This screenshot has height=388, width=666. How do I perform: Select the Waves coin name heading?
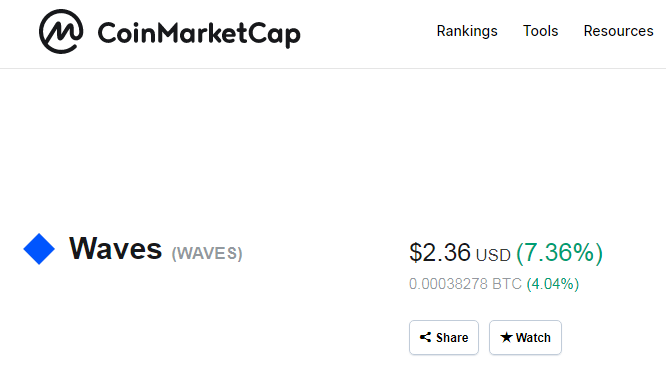pos(116,249)
